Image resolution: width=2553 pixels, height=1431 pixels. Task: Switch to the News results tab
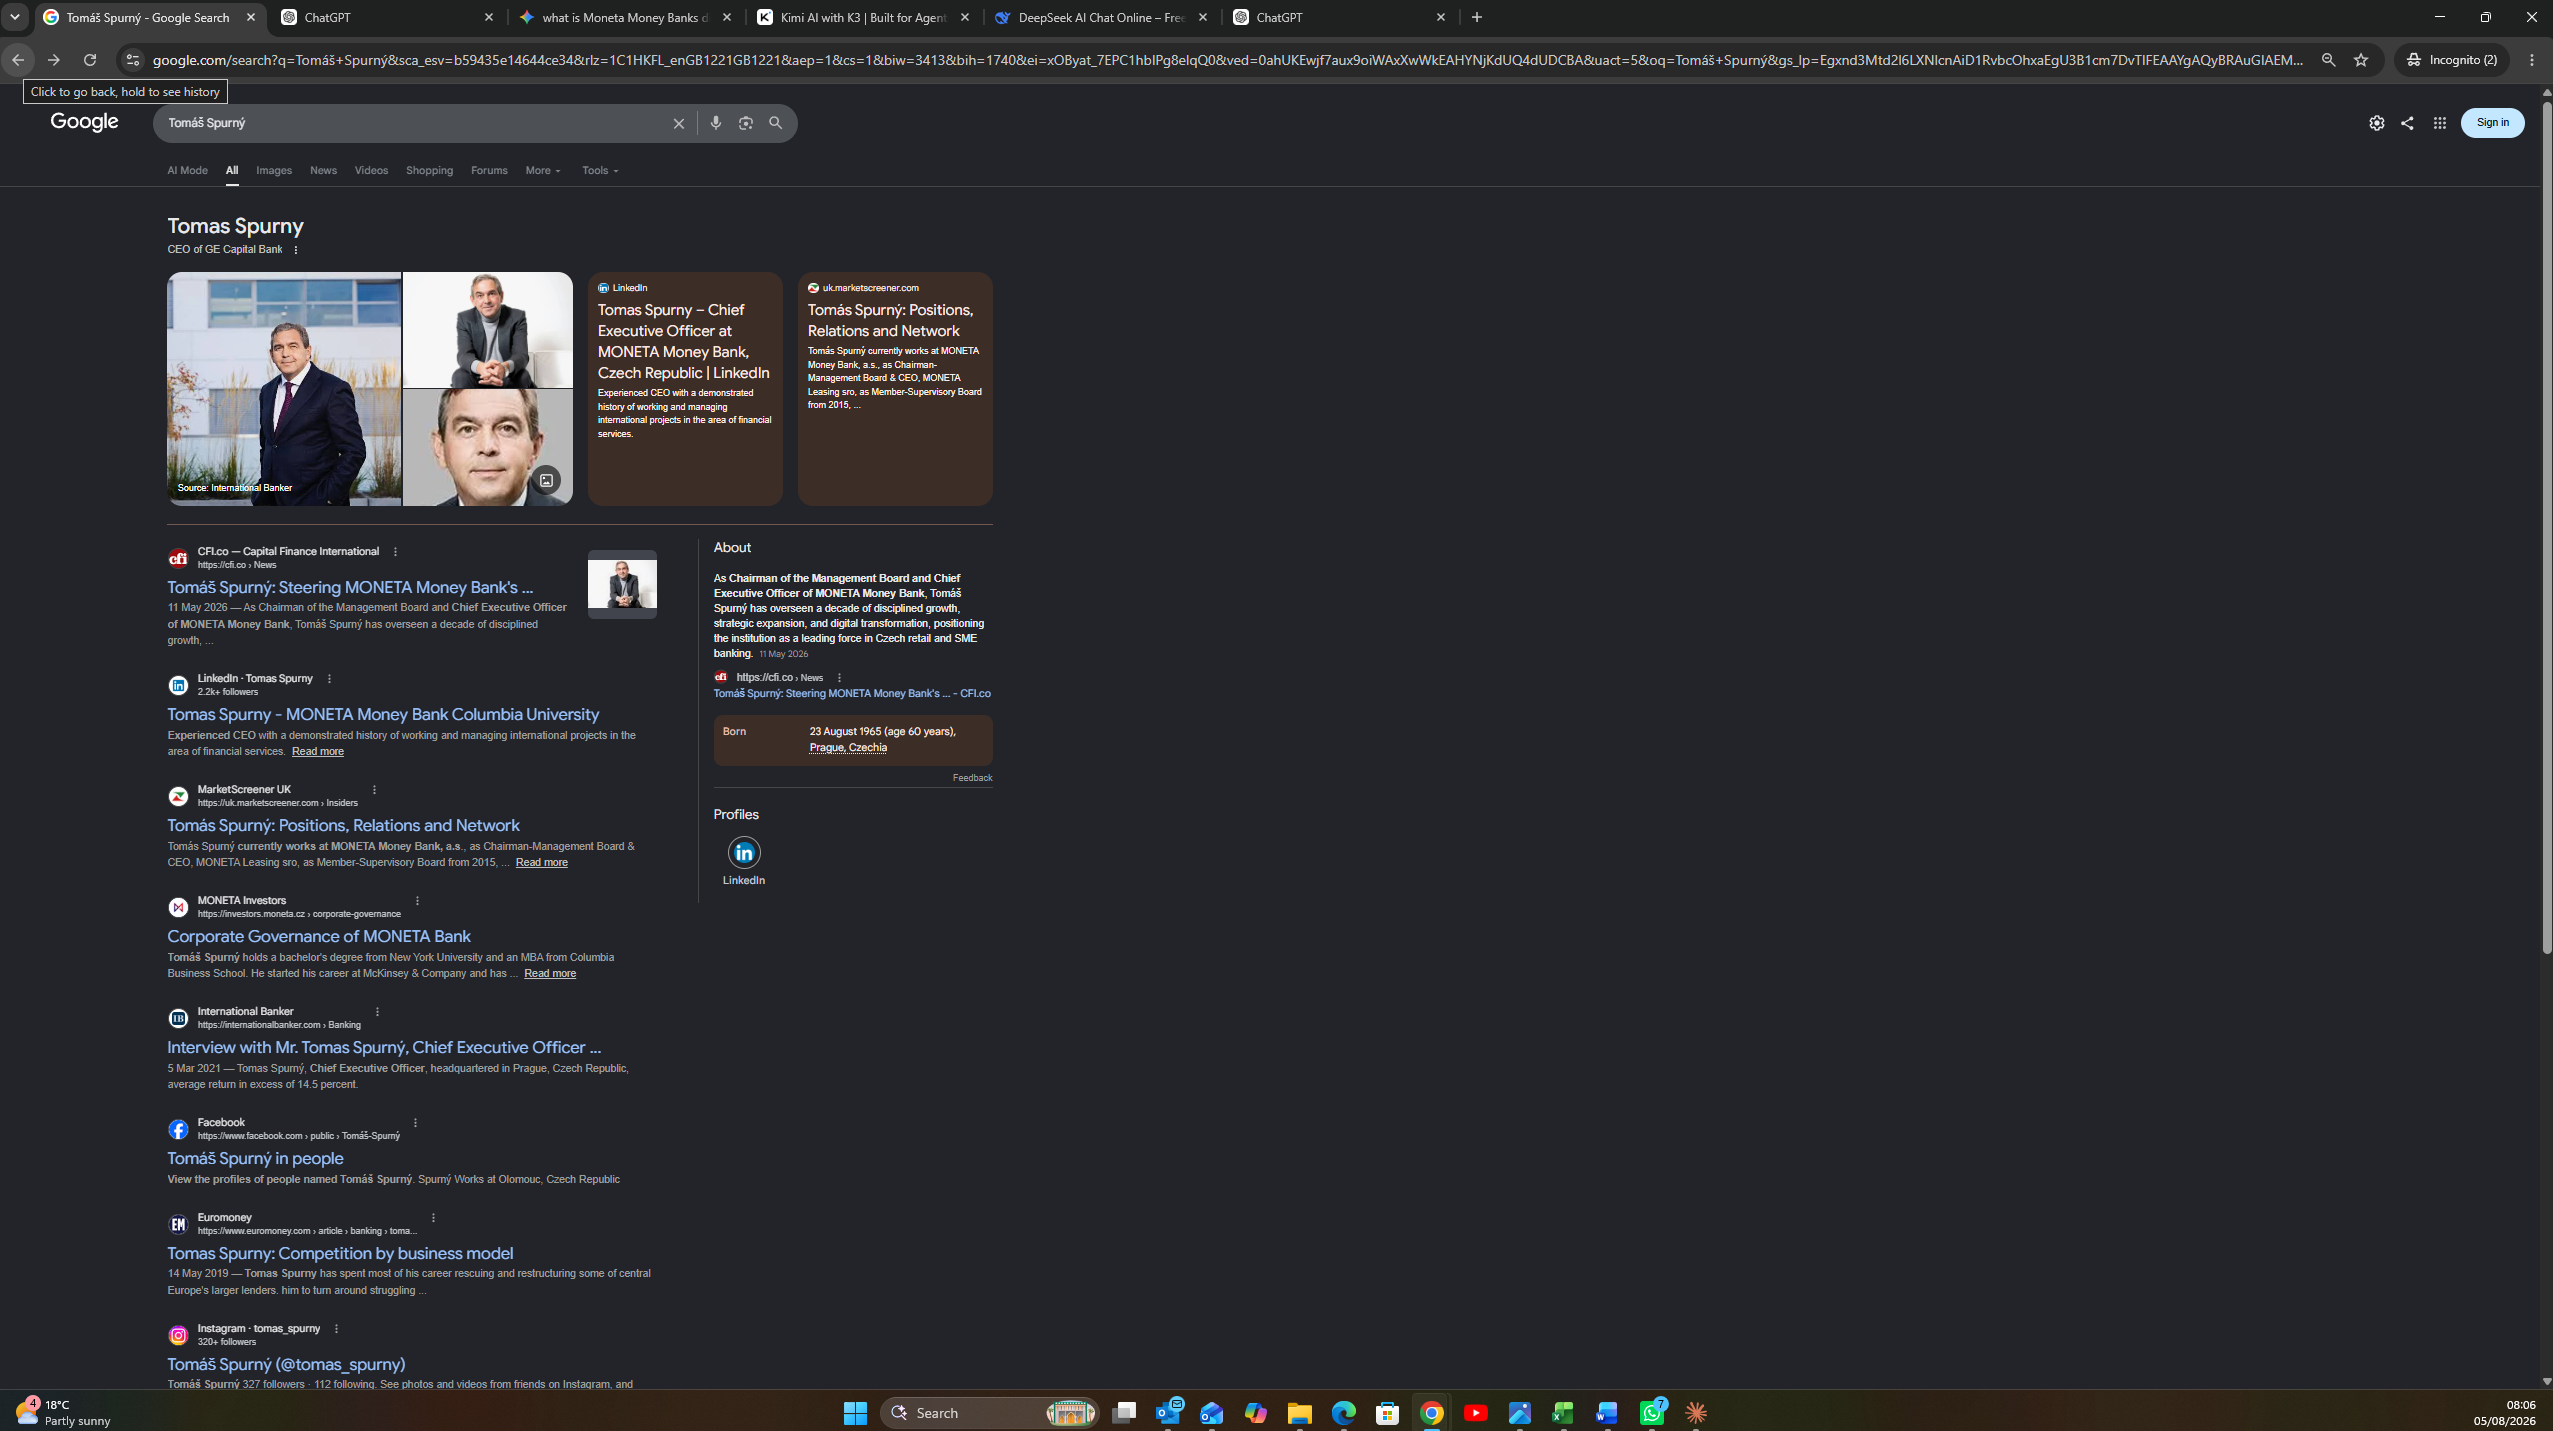click(x=323, y=171)
